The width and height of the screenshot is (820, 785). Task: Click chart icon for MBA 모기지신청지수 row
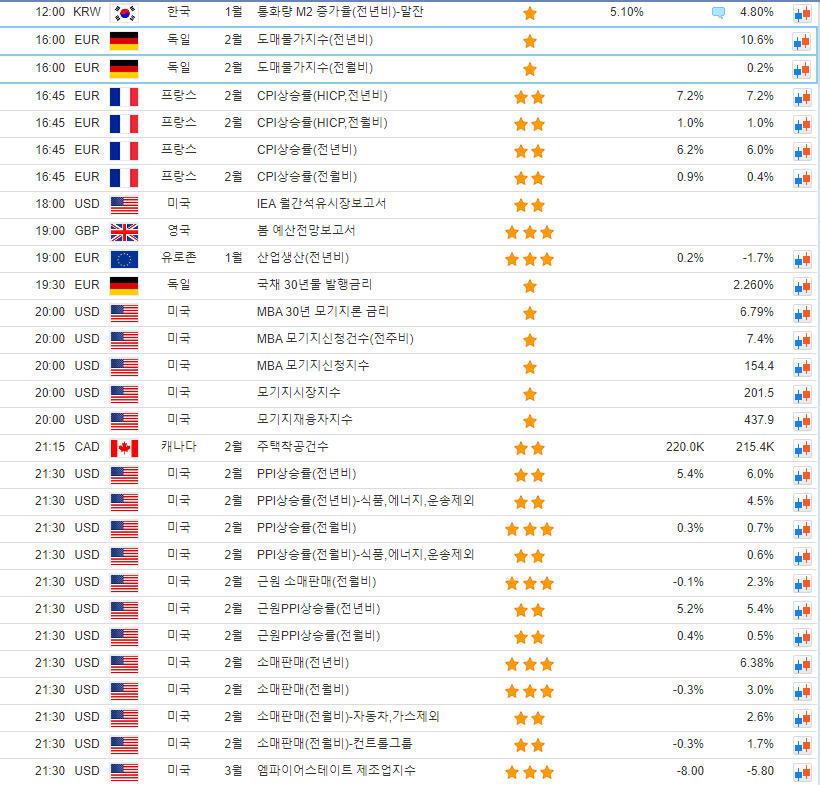point(802,366)
